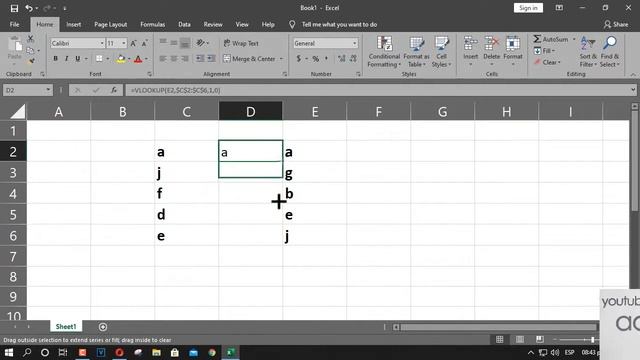Toggle Merge & Center
The image size is (640, 360).
point(250,59)
